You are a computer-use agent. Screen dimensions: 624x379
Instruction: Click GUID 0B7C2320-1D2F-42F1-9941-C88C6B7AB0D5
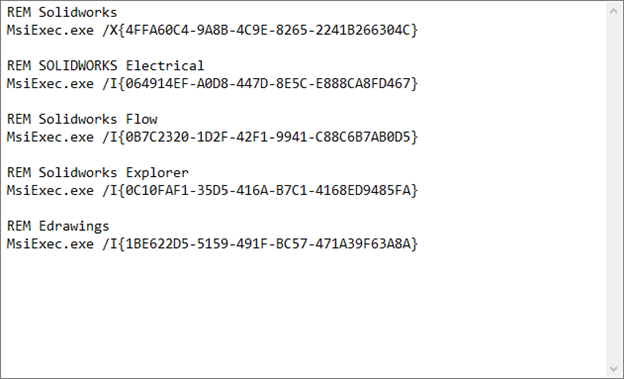[x=268, y=137]
